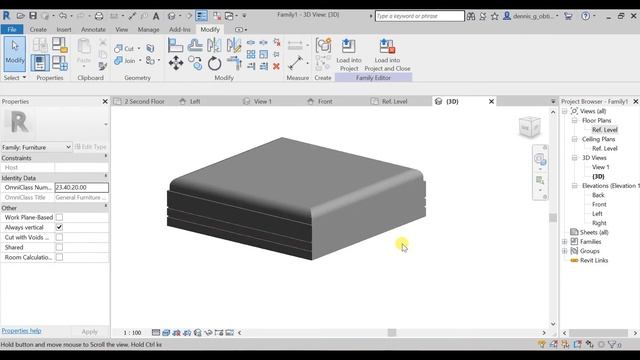Collapse the 3D Views node
Viewport: 640px width, 360px height.
[x=574, y=158]
